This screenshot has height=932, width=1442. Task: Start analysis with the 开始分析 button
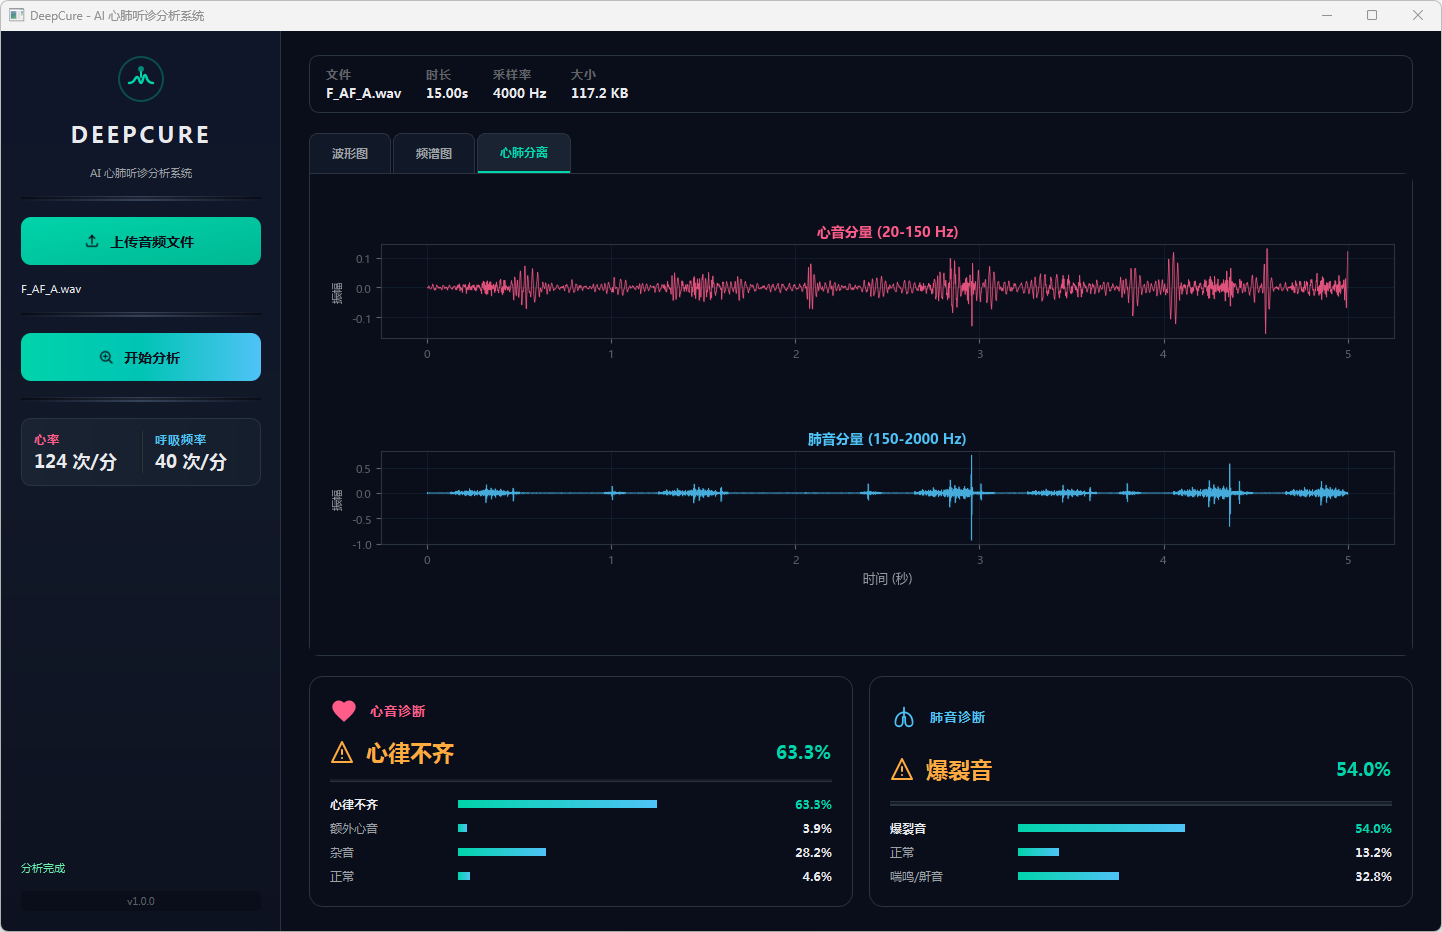click(141, 357)
